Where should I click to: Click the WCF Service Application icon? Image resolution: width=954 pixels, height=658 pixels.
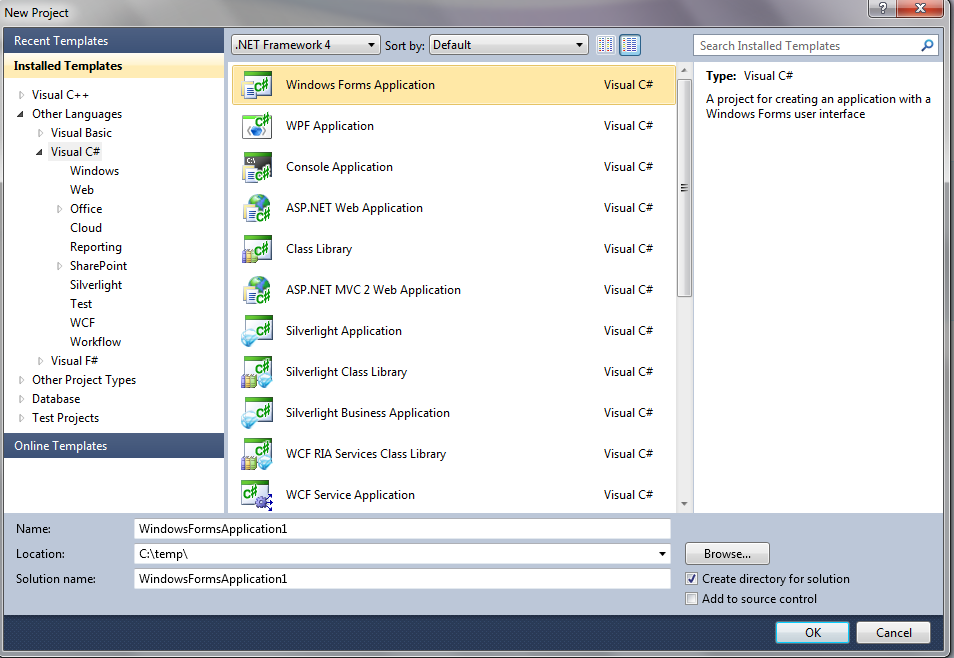pos(257,495)
